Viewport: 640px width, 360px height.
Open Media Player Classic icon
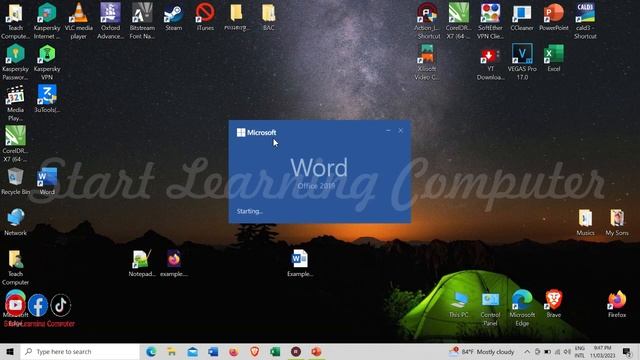(x=15, y=103)
